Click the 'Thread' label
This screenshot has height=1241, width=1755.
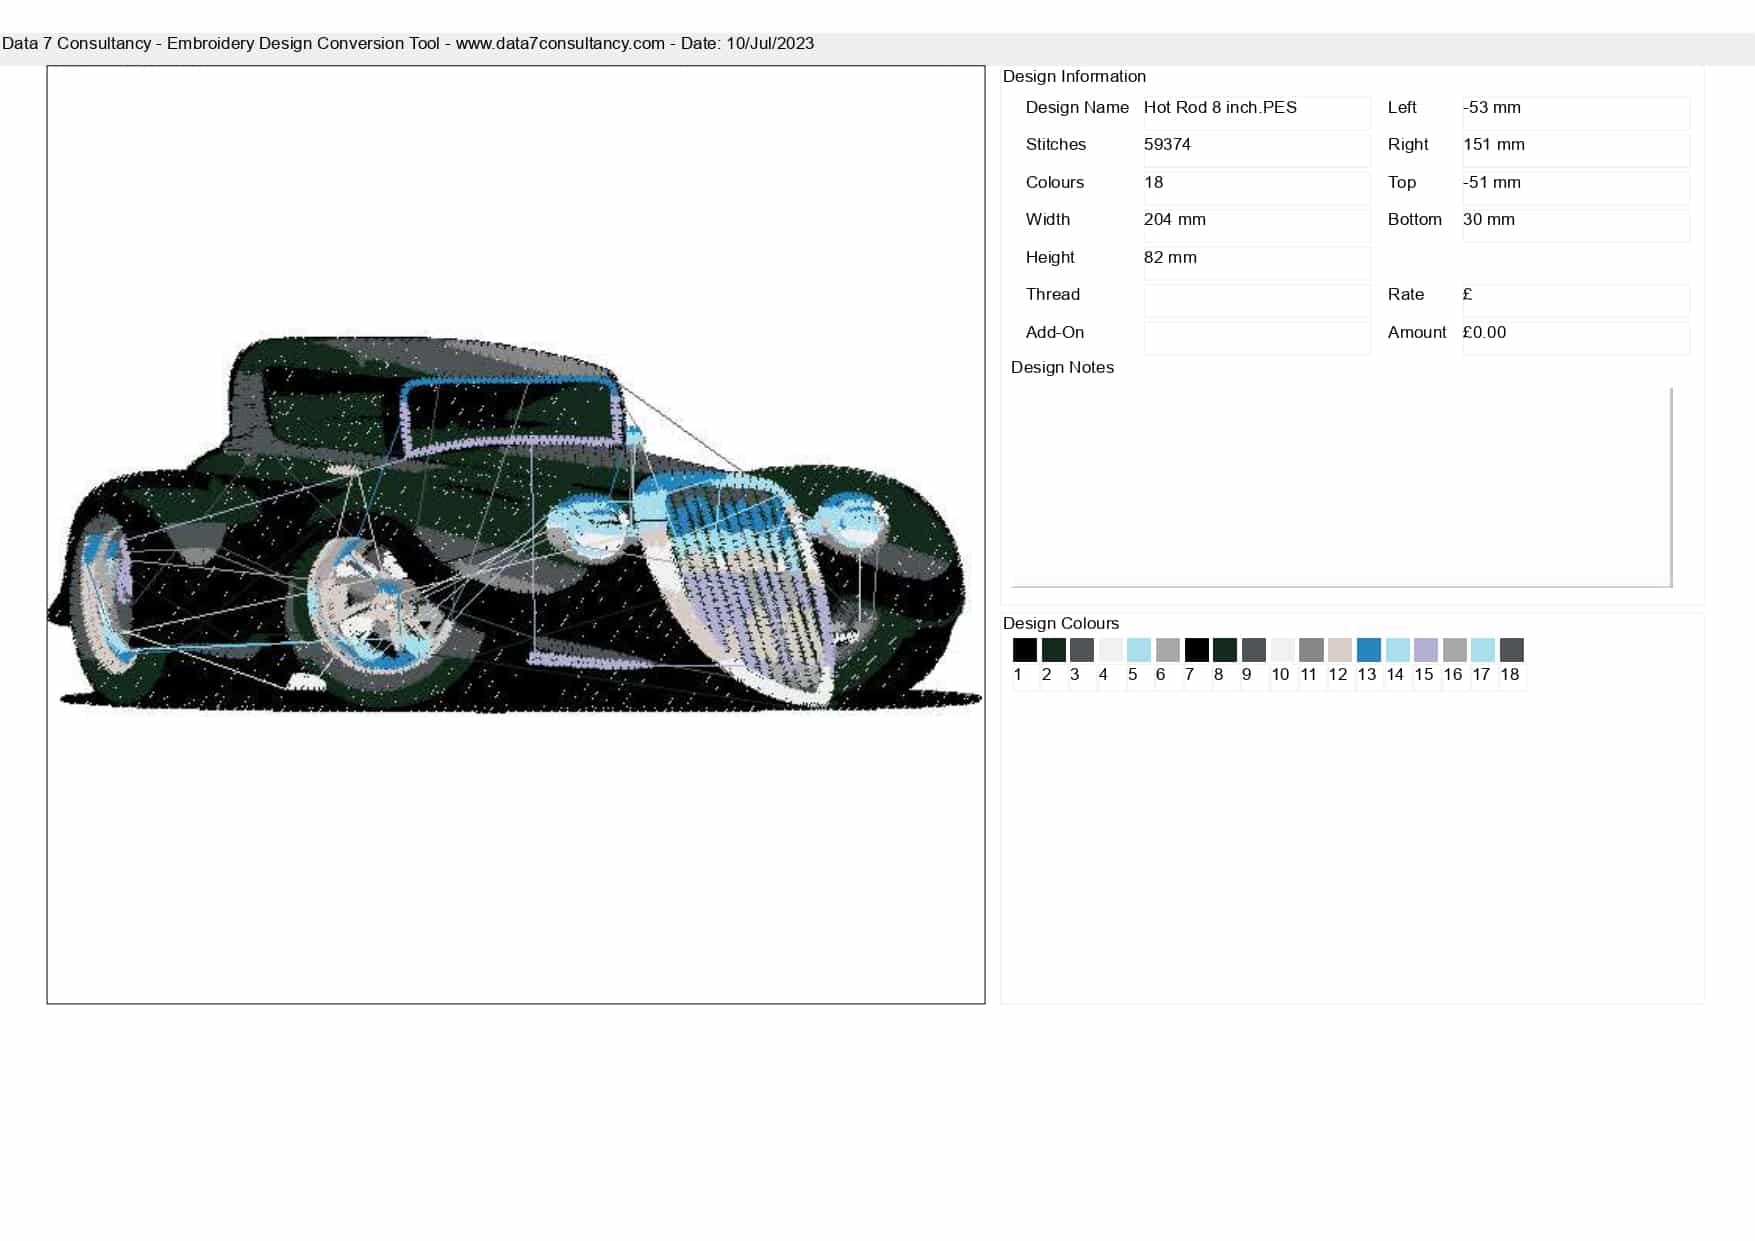[x=1052, y=294]
